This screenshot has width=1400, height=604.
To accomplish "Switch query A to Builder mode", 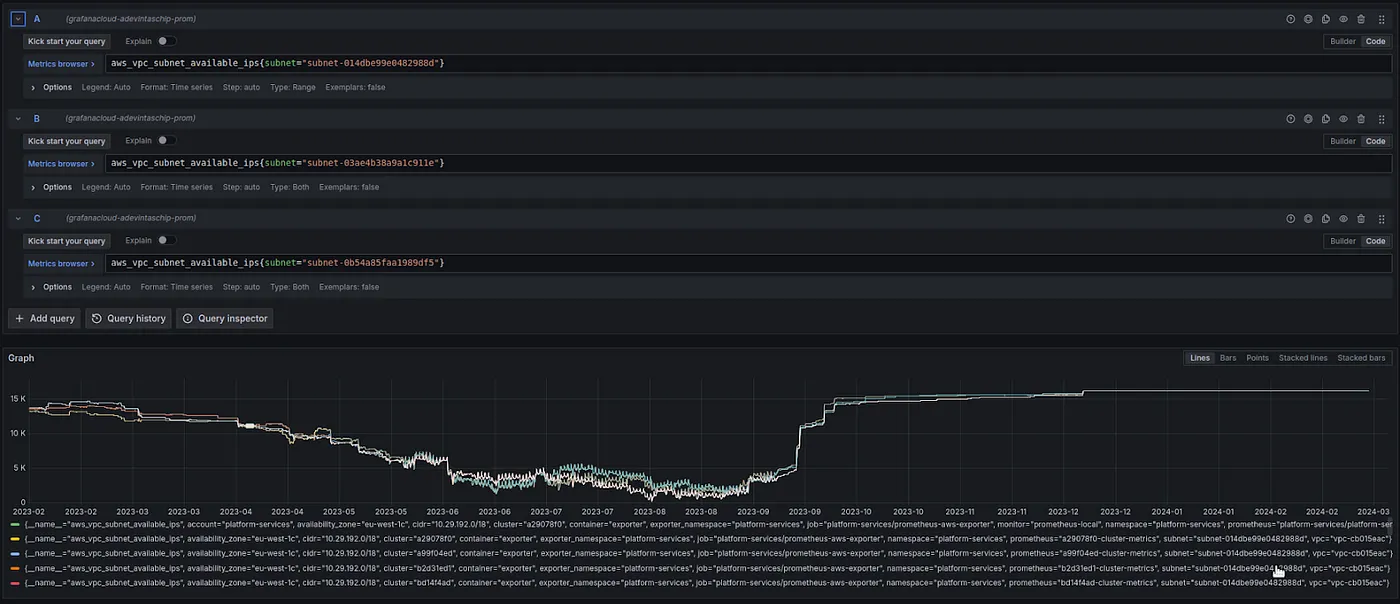I will coord(1342,42).
